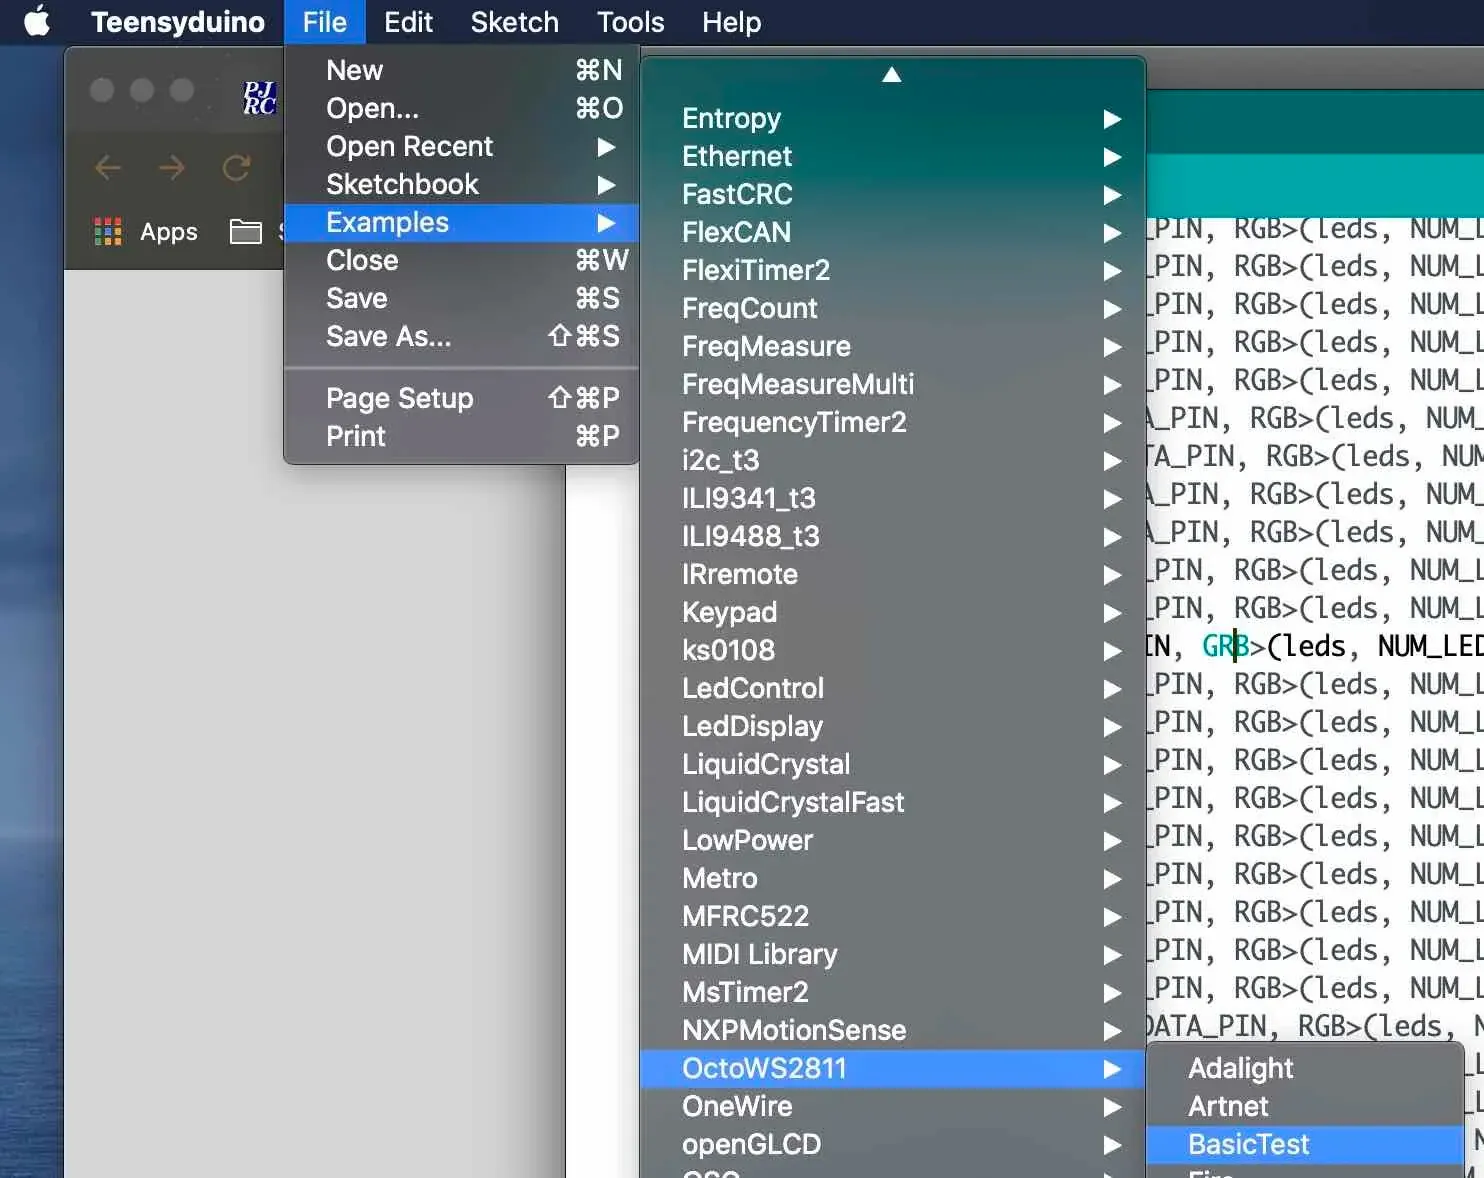Open the Teensyduino application menu

(x=178, y=21)
